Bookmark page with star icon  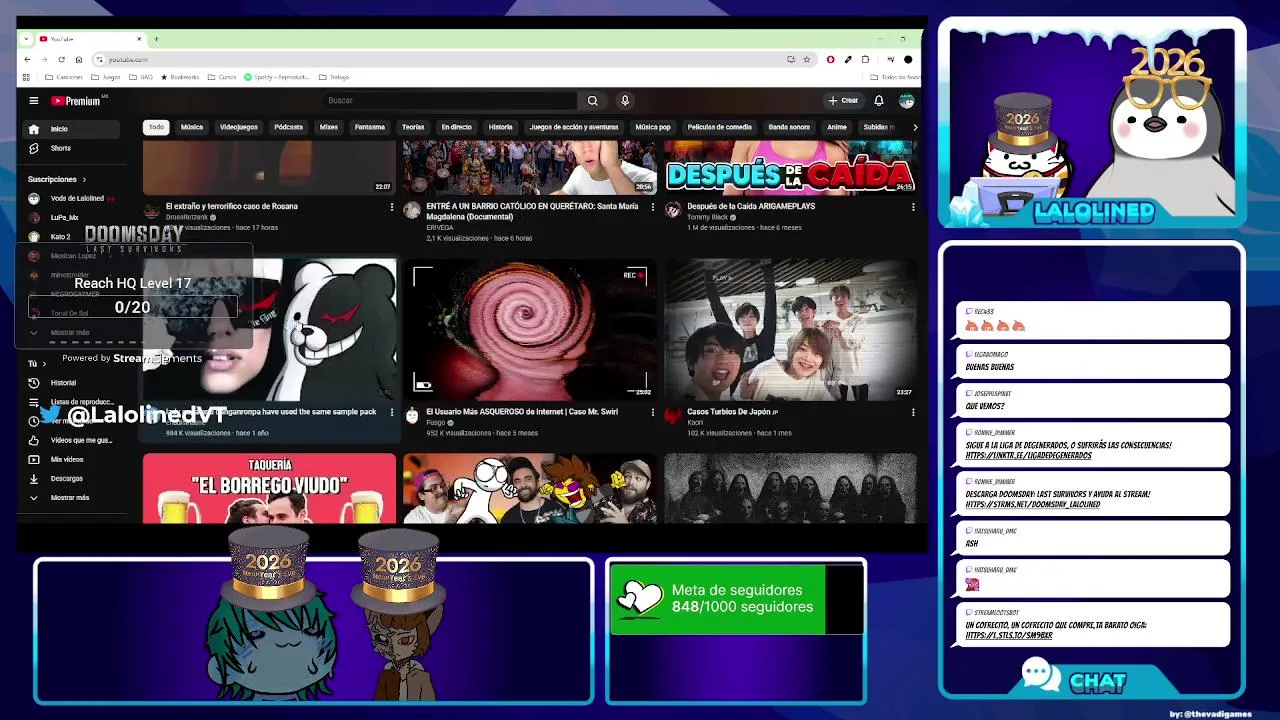pos(807,59)
